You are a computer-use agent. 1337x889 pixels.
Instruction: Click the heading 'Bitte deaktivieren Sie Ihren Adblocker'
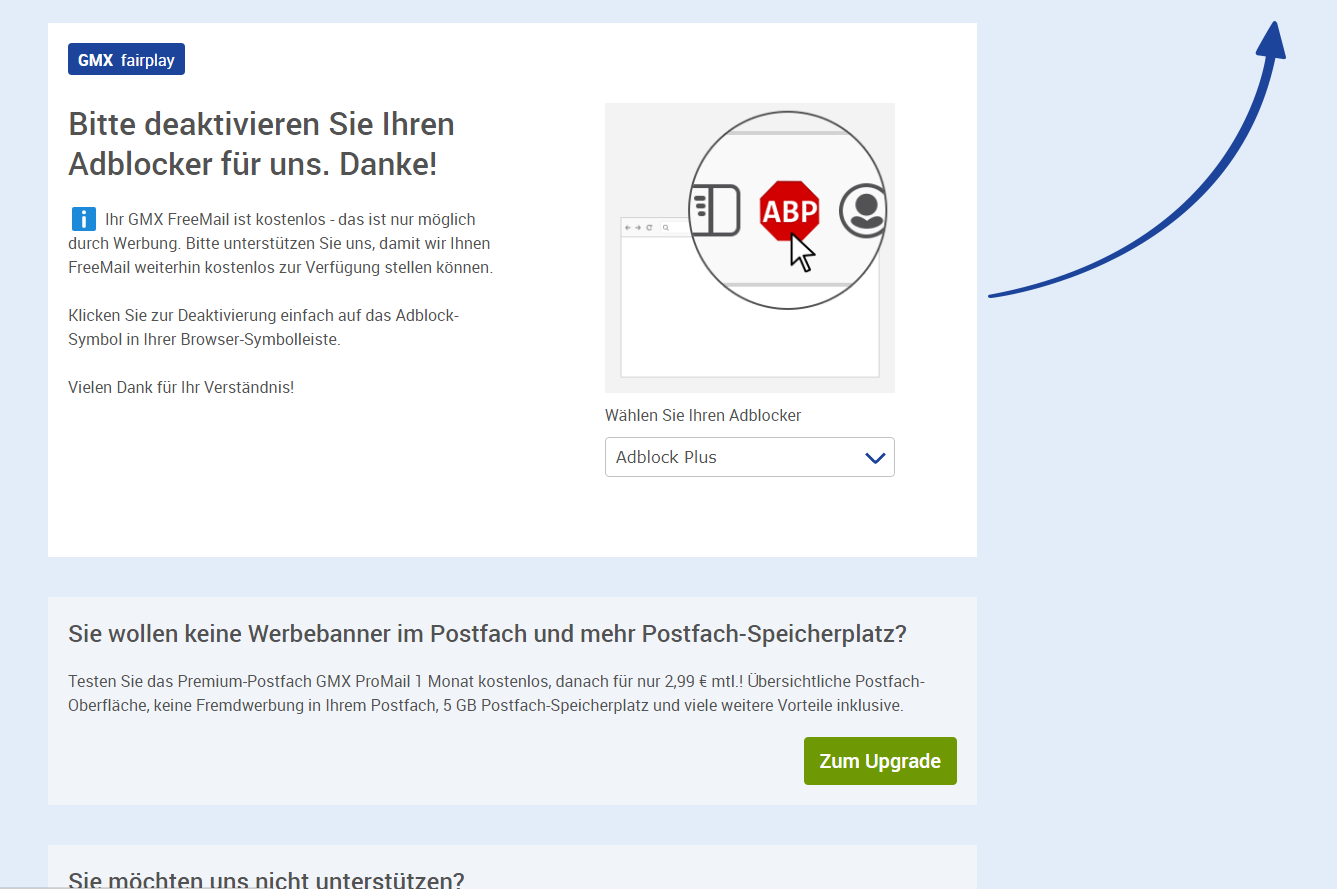(261, 144)
